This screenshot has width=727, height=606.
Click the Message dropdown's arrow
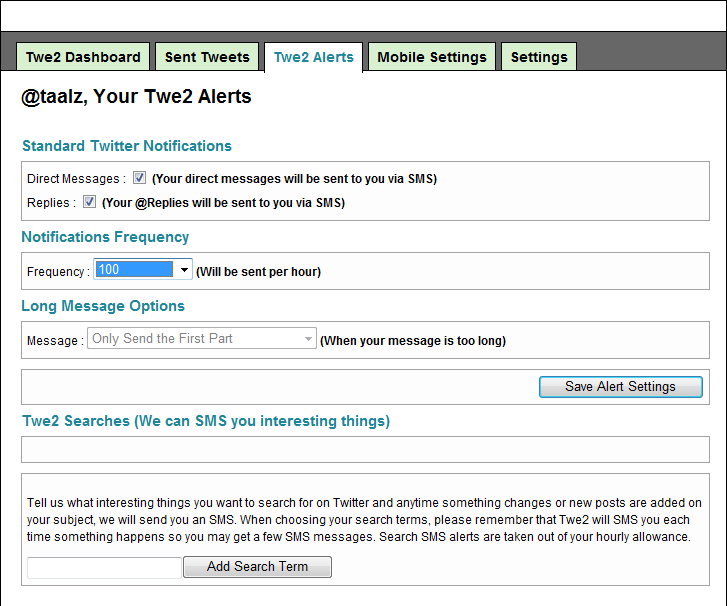[x=308, y=338]
